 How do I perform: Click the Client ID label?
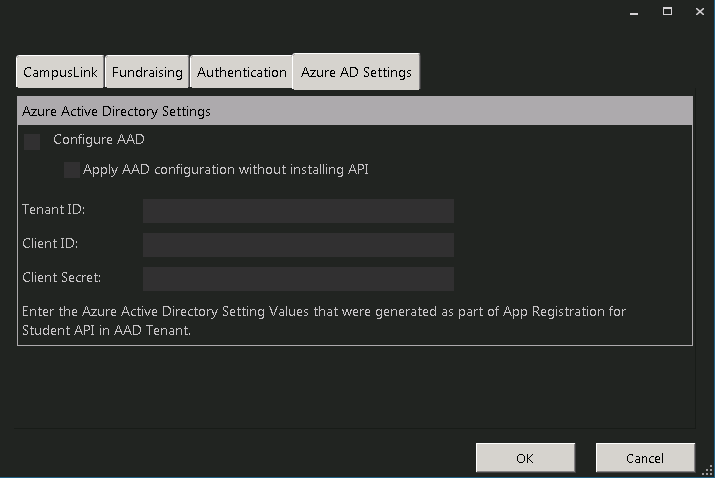click(49, 243)
